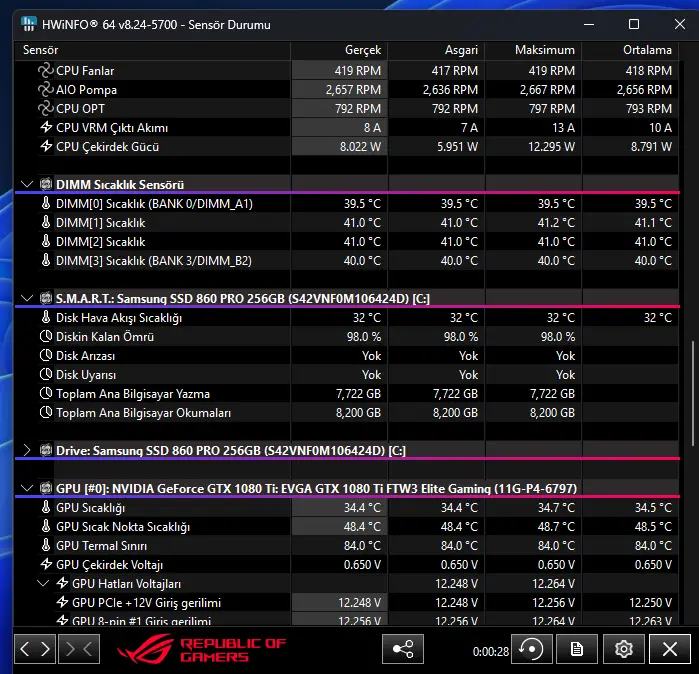
Task: Click the thermometer icon of GPU Termal Sınırı
Action: pyautogui.click(x=46, y=545)
